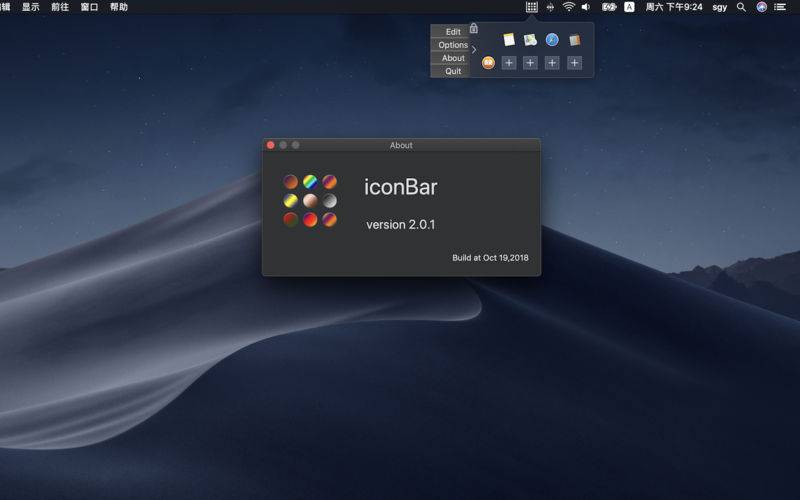Click the iconBar title text in About window

[401, 187]
